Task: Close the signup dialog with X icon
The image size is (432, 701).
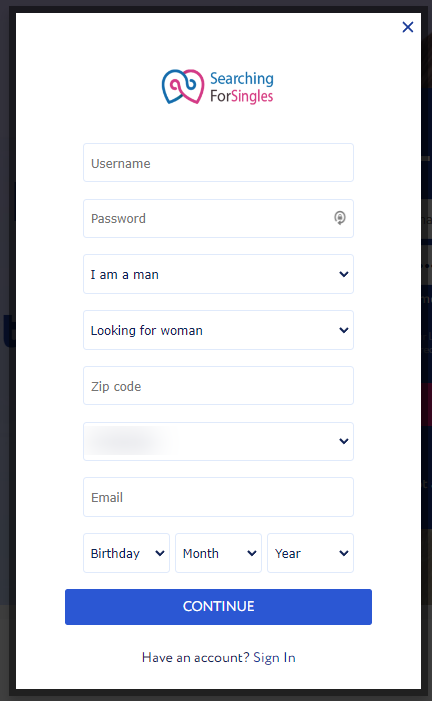Action: pyautogui.click(x=407, y=27)
